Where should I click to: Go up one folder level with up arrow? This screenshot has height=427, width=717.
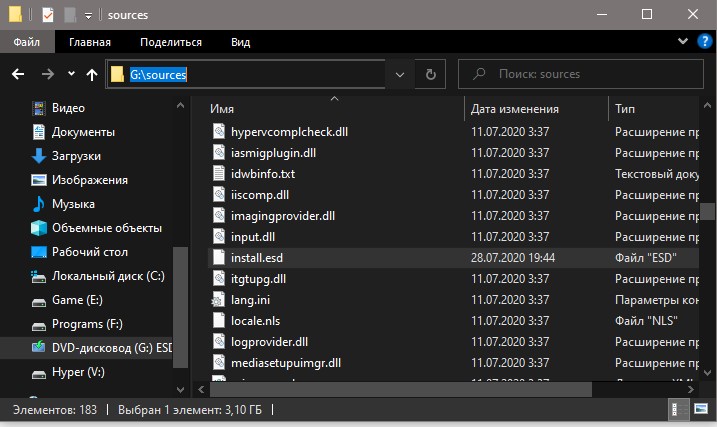(92, 74)
